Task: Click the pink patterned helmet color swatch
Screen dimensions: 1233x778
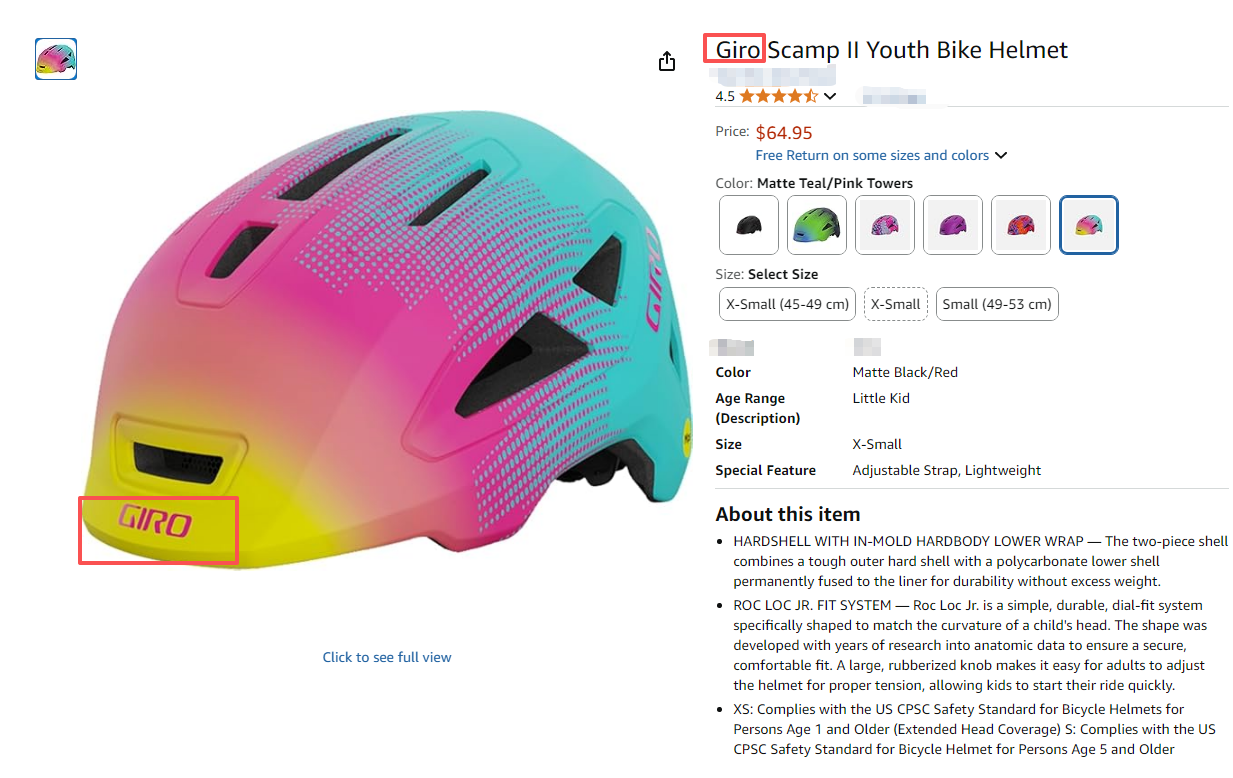Action: click(885, 225)
